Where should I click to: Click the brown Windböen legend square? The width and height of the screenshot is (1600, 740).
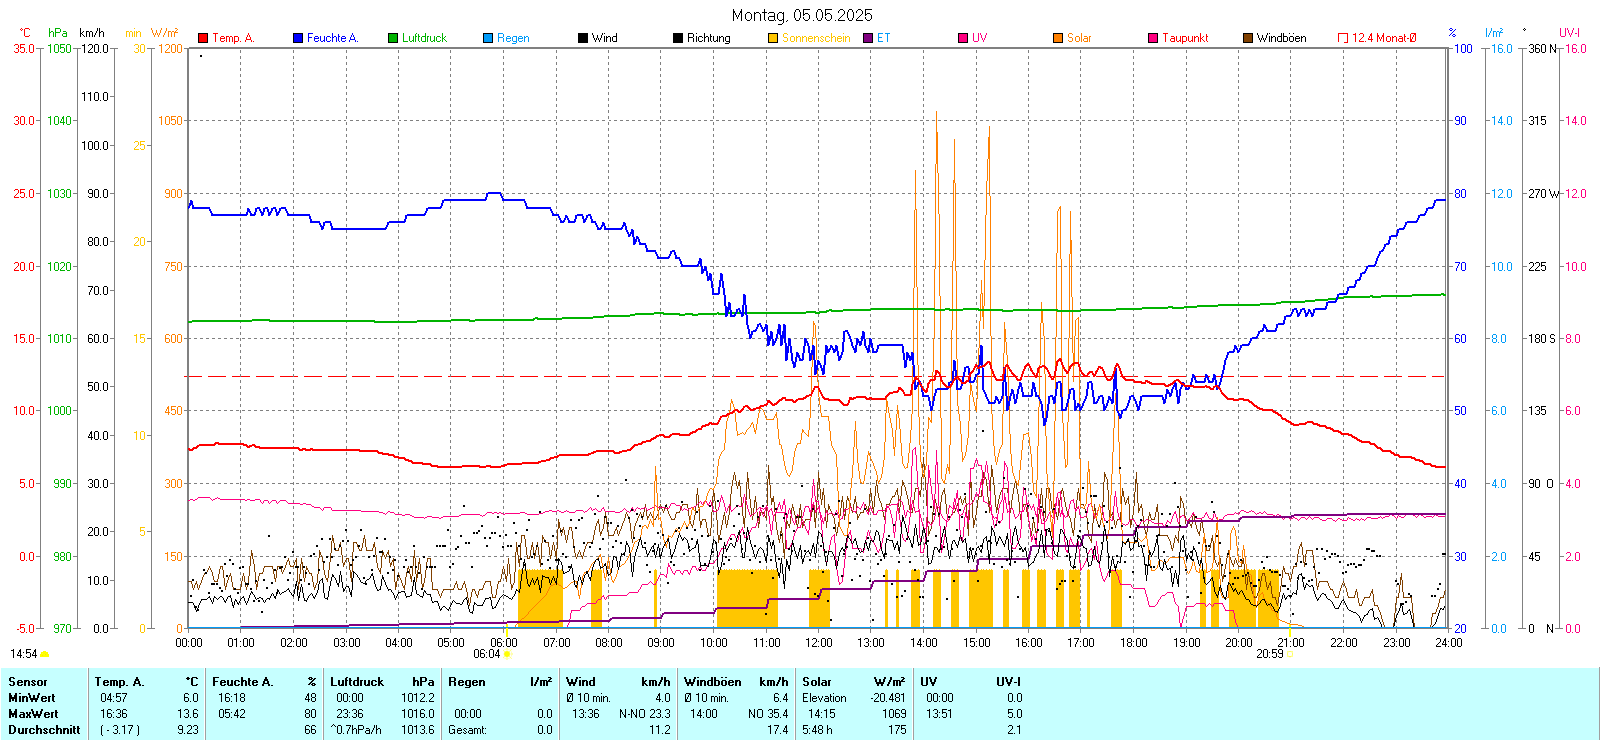1248,38
